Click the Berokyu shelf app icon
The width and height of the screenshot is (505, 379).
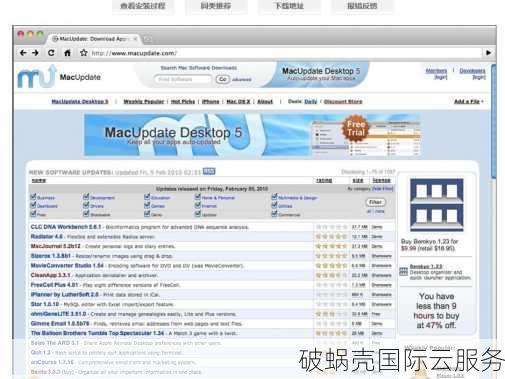click(x=437, y=205)
